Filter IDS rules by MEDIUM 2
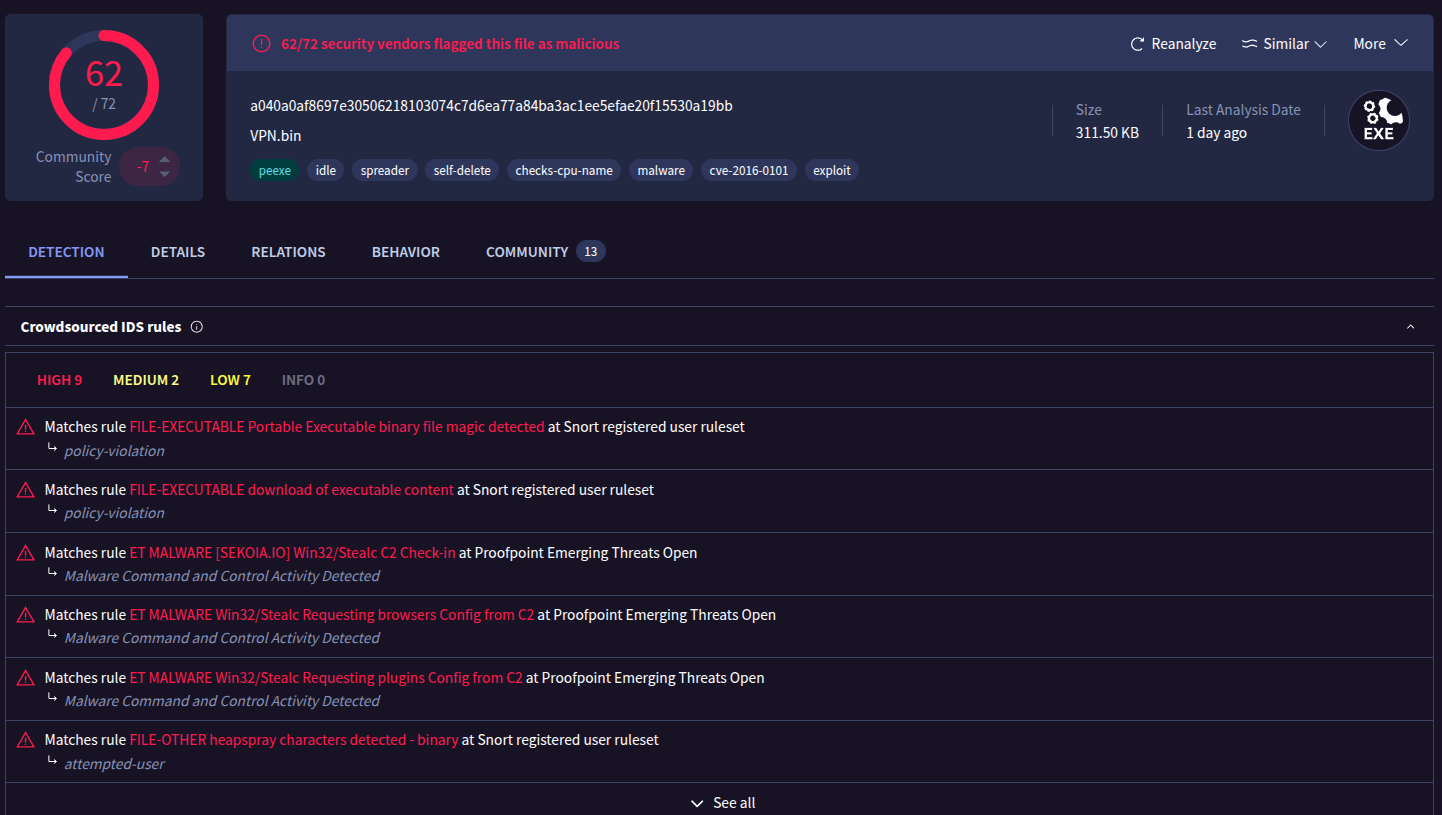Screen dimensions: 1442x815 click(146, 380)
